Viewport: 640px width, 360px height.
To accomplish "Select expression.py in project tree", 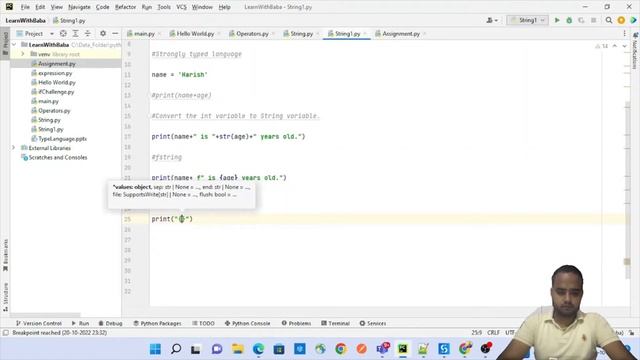I will pyautogui.click(x=55, y=73).
